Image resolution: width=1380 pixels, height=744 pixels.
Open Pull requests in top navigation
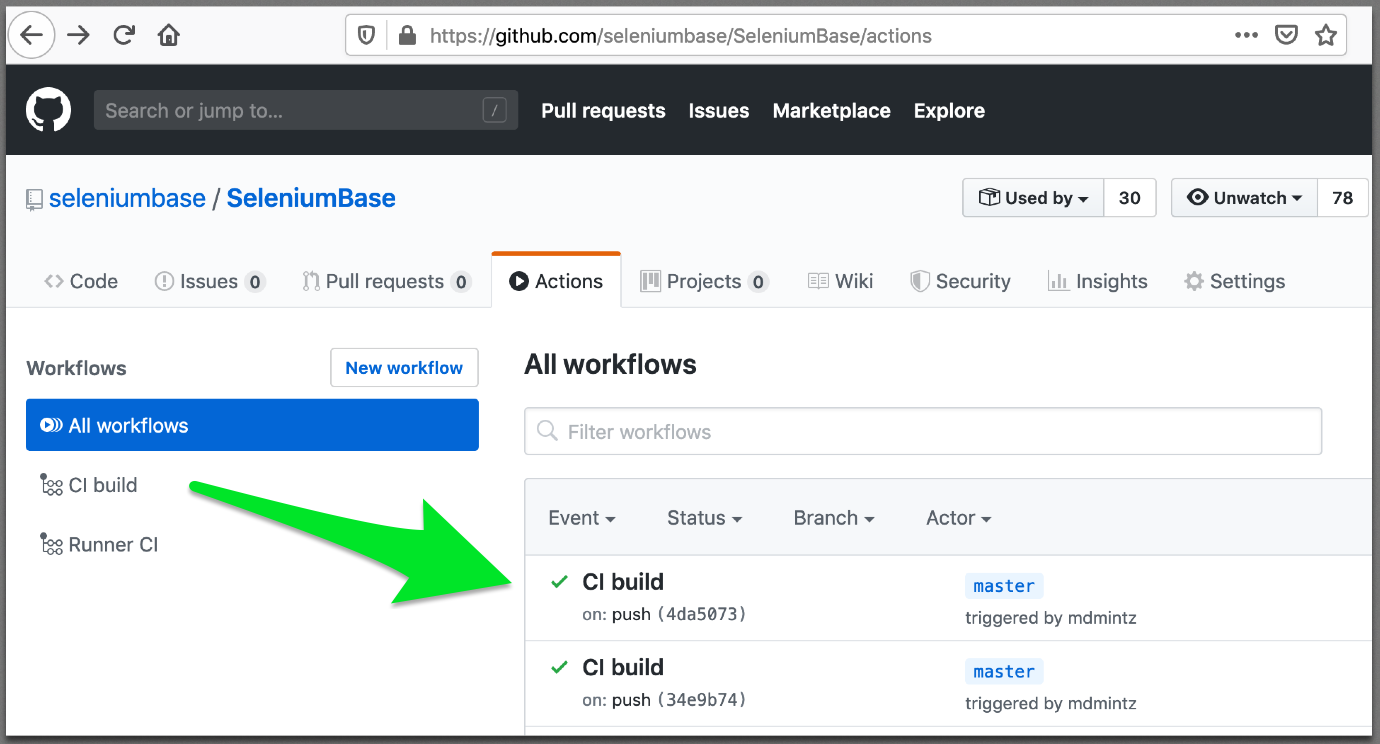tap(603, 111)
